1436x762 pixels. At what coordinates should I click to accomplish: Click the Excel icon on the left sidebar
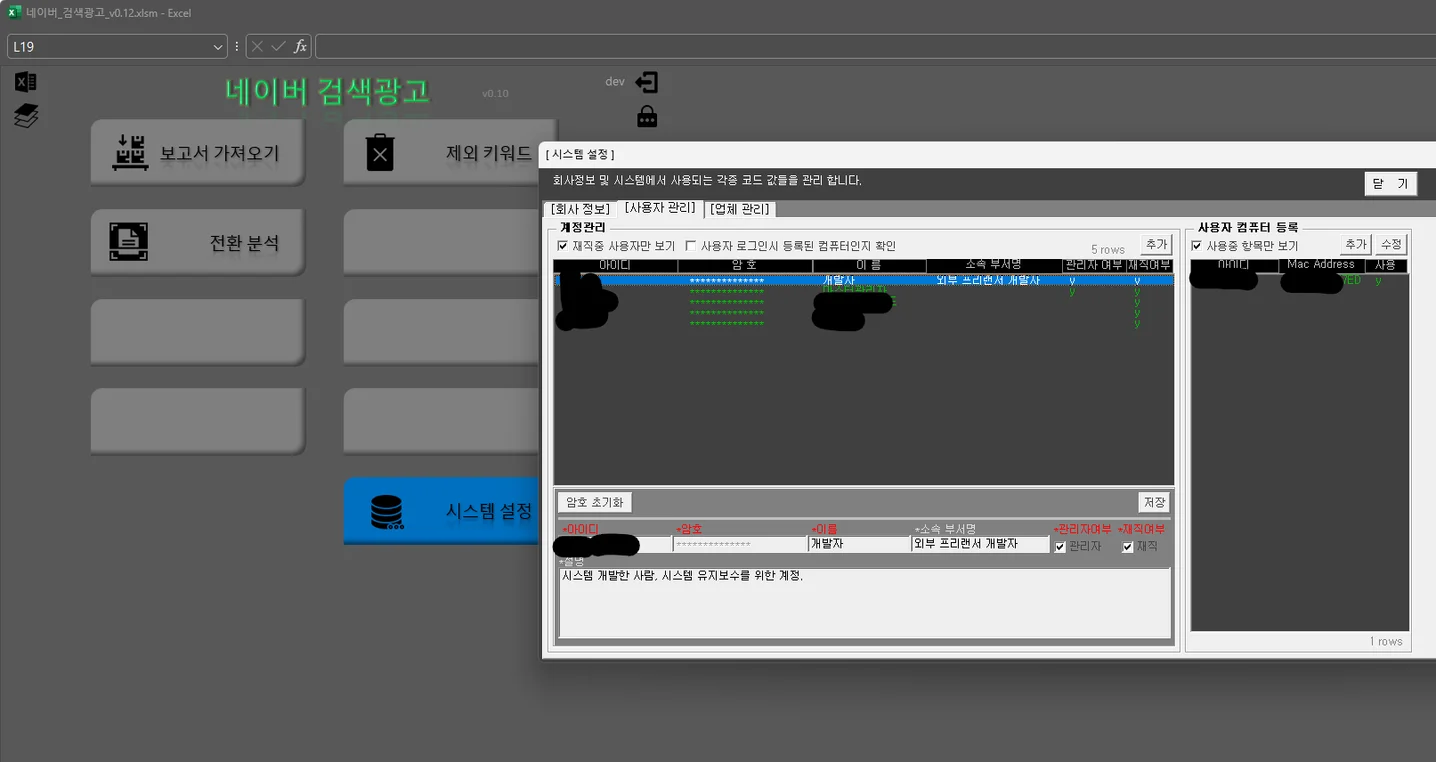26,82
